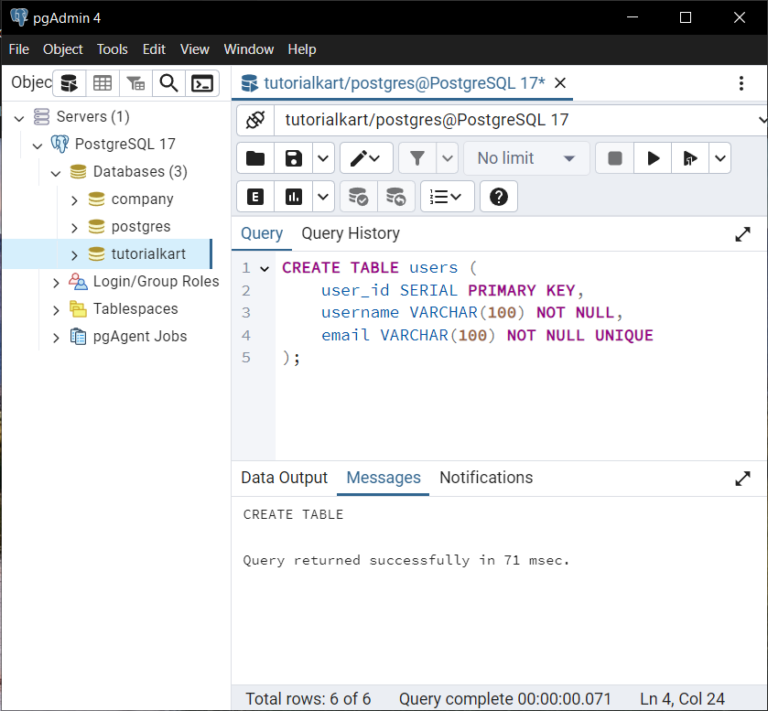Screen dimensions: 768x711
Task: Expand the tutorialkart database node
Action: pos(74,255)
